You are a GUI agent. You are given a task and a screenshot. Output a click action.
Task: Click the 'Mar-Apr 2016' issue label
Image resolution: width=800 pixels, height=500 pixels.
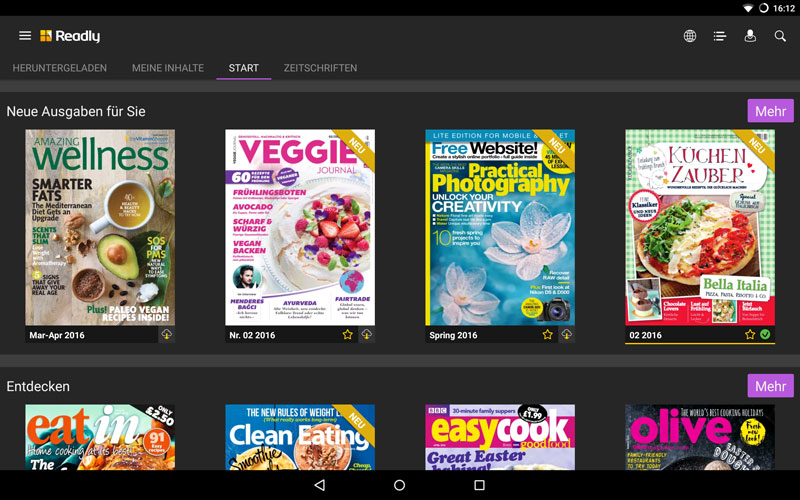(x=57, y=335)
